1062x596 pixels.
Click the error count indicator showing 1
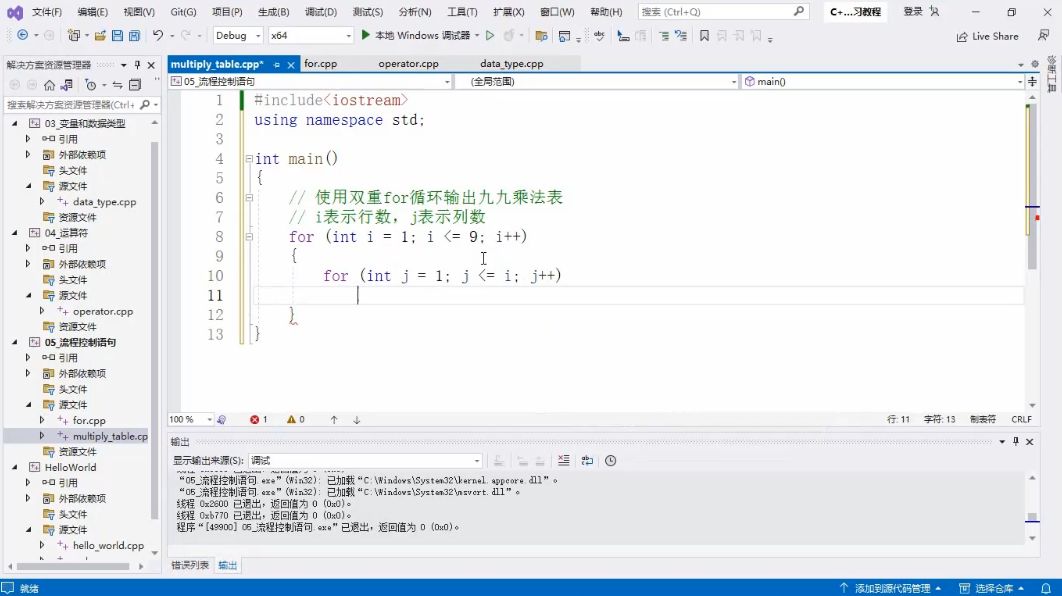259,420
